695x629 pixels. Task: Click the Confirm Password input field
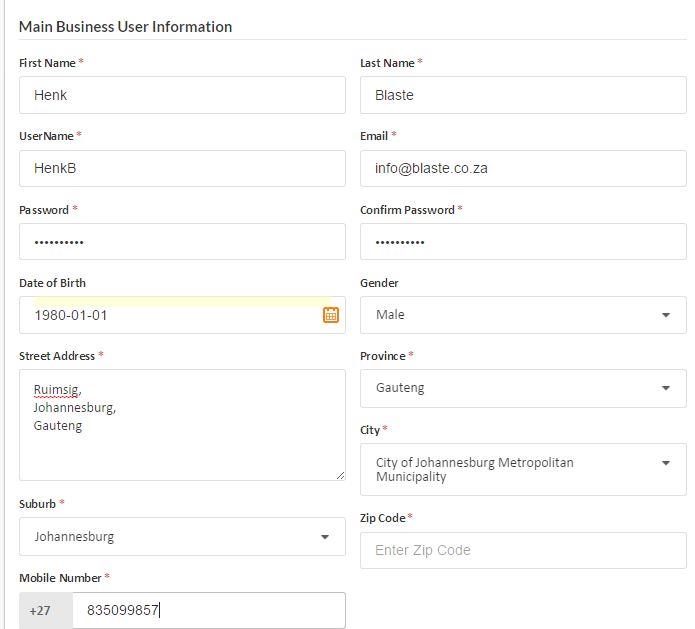(x=523, y=242)
